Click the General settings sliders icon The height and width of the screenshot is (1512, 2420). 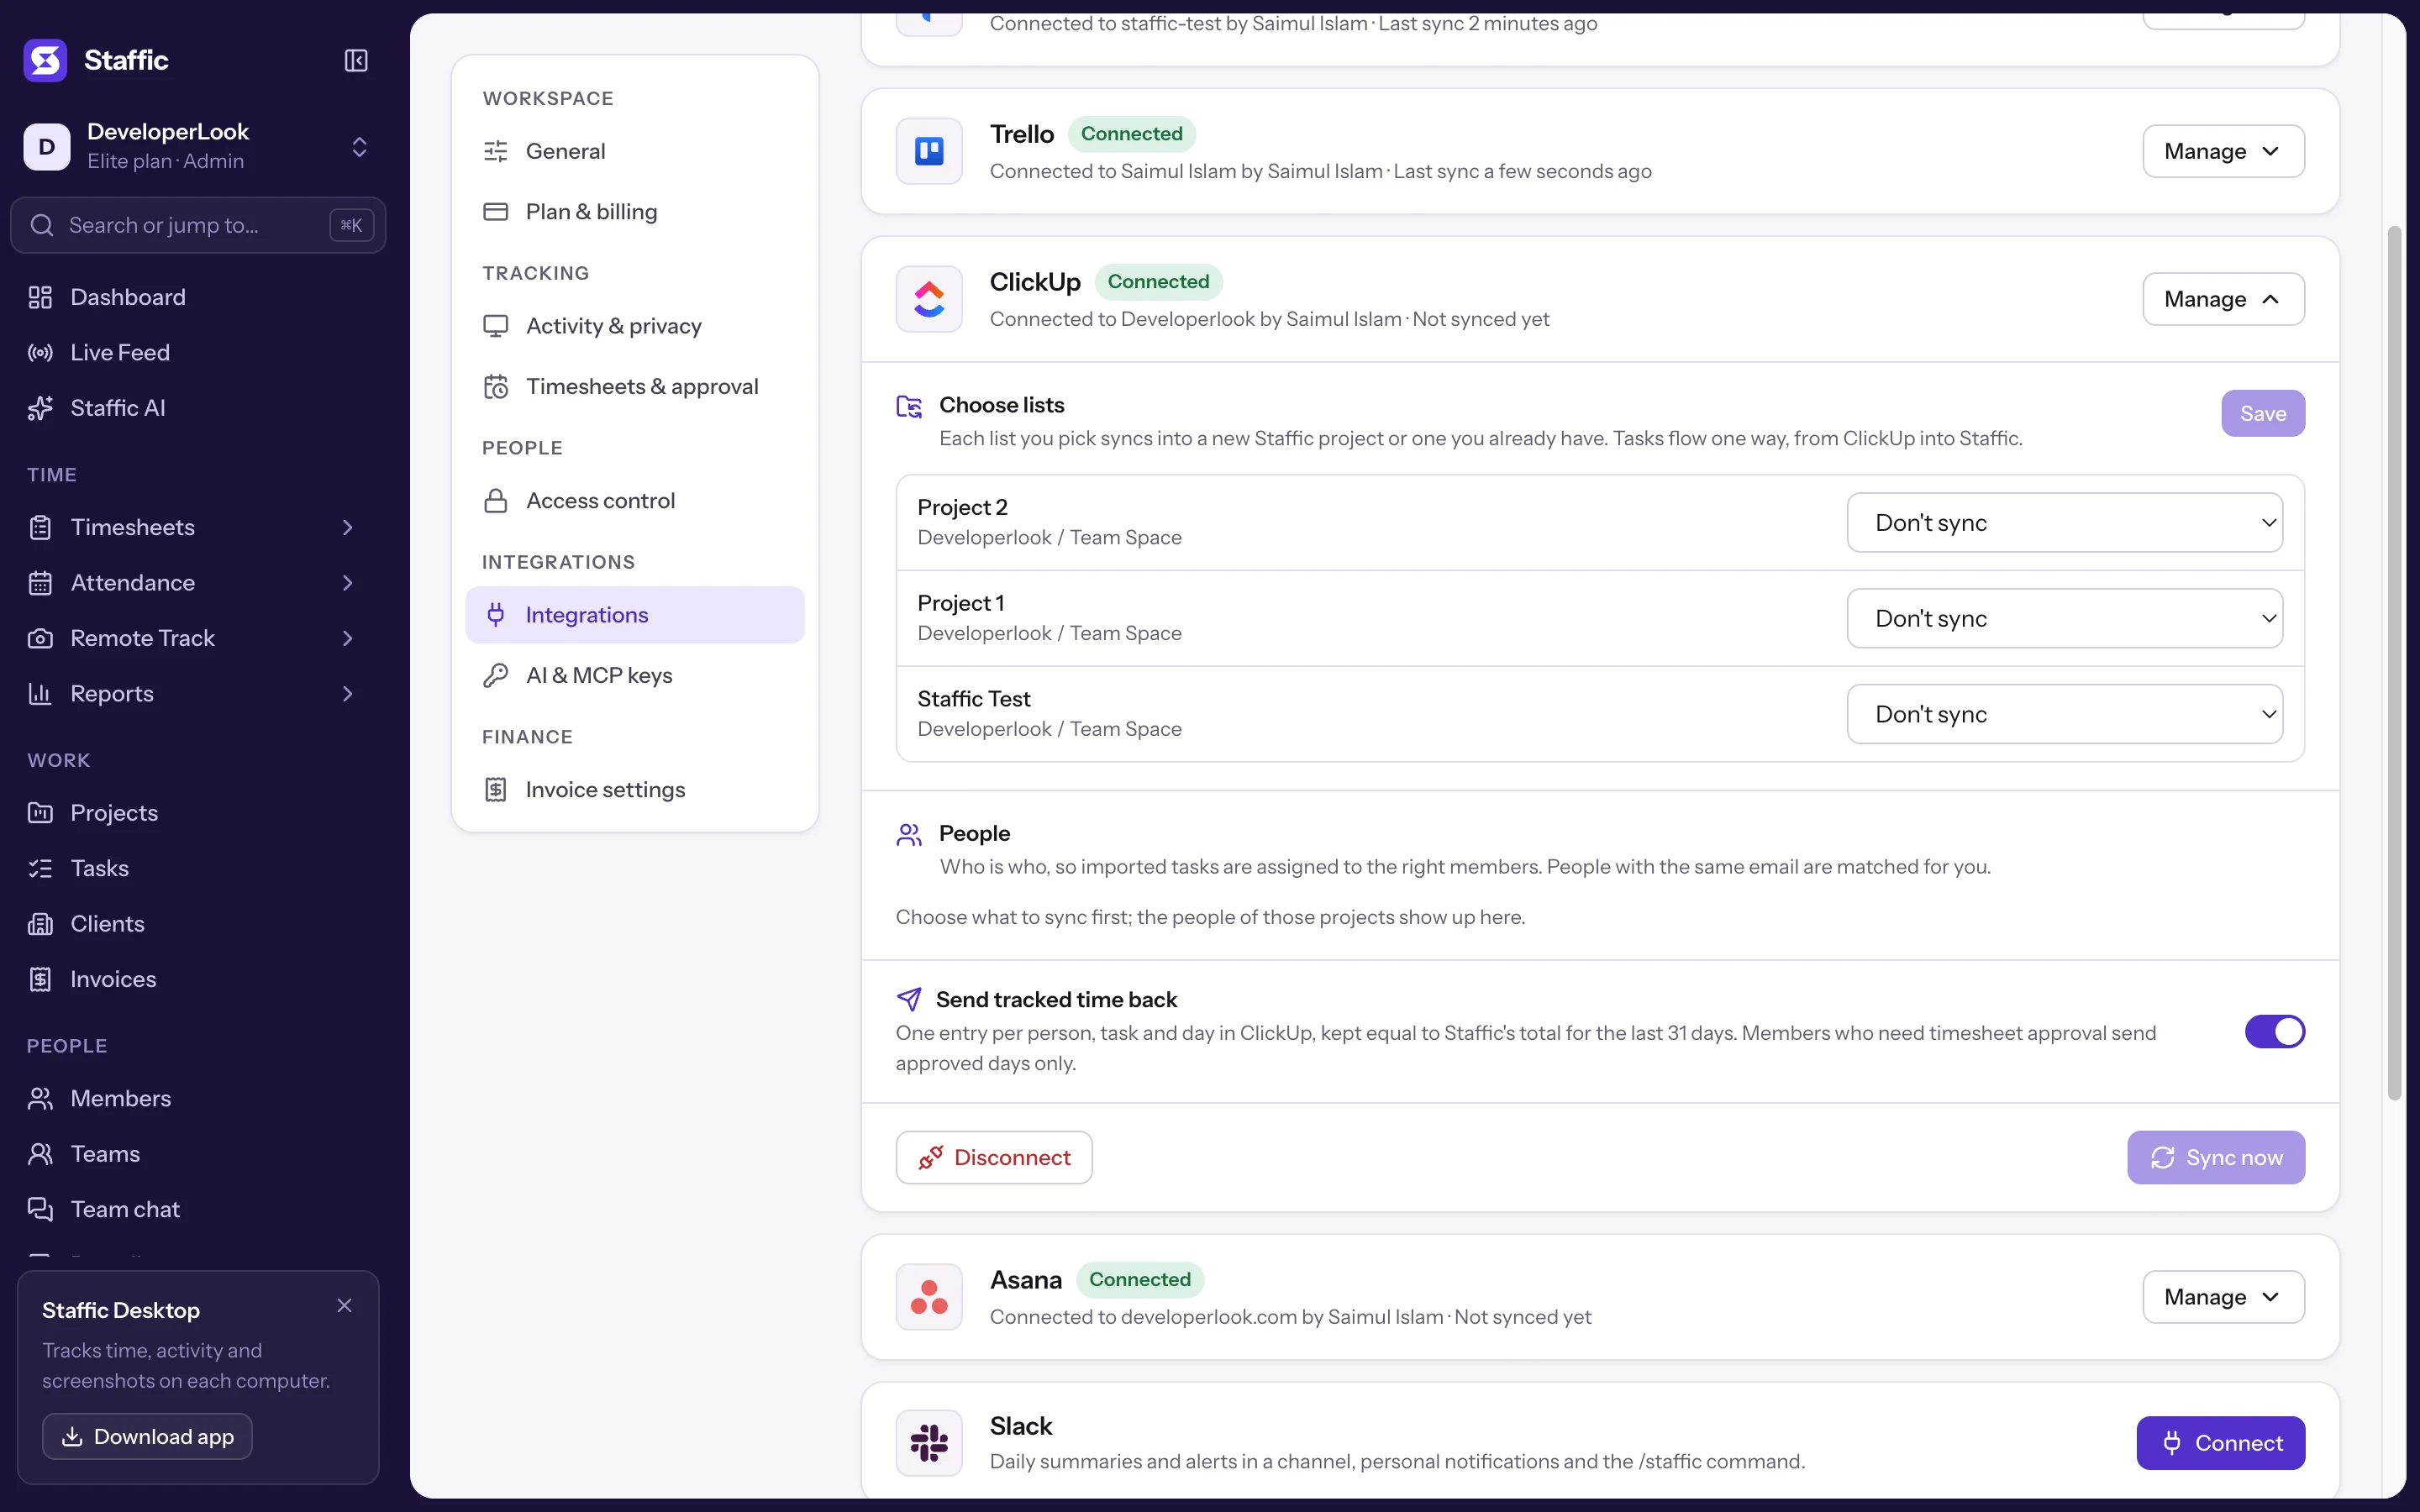(x=496, y=151)
